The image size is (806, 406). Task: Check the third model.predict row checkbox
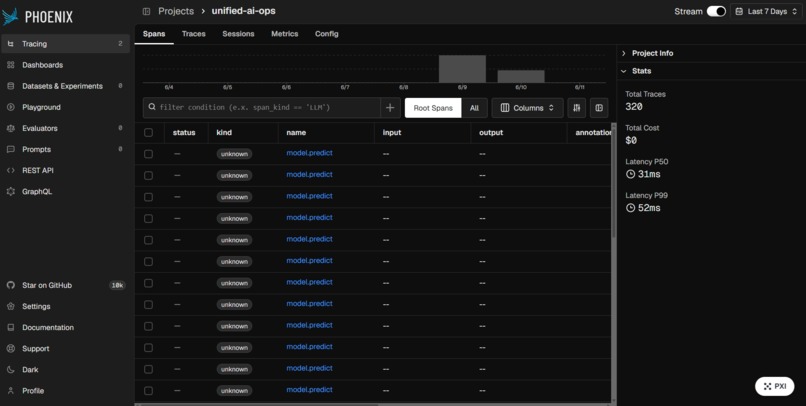click(149, 197)
